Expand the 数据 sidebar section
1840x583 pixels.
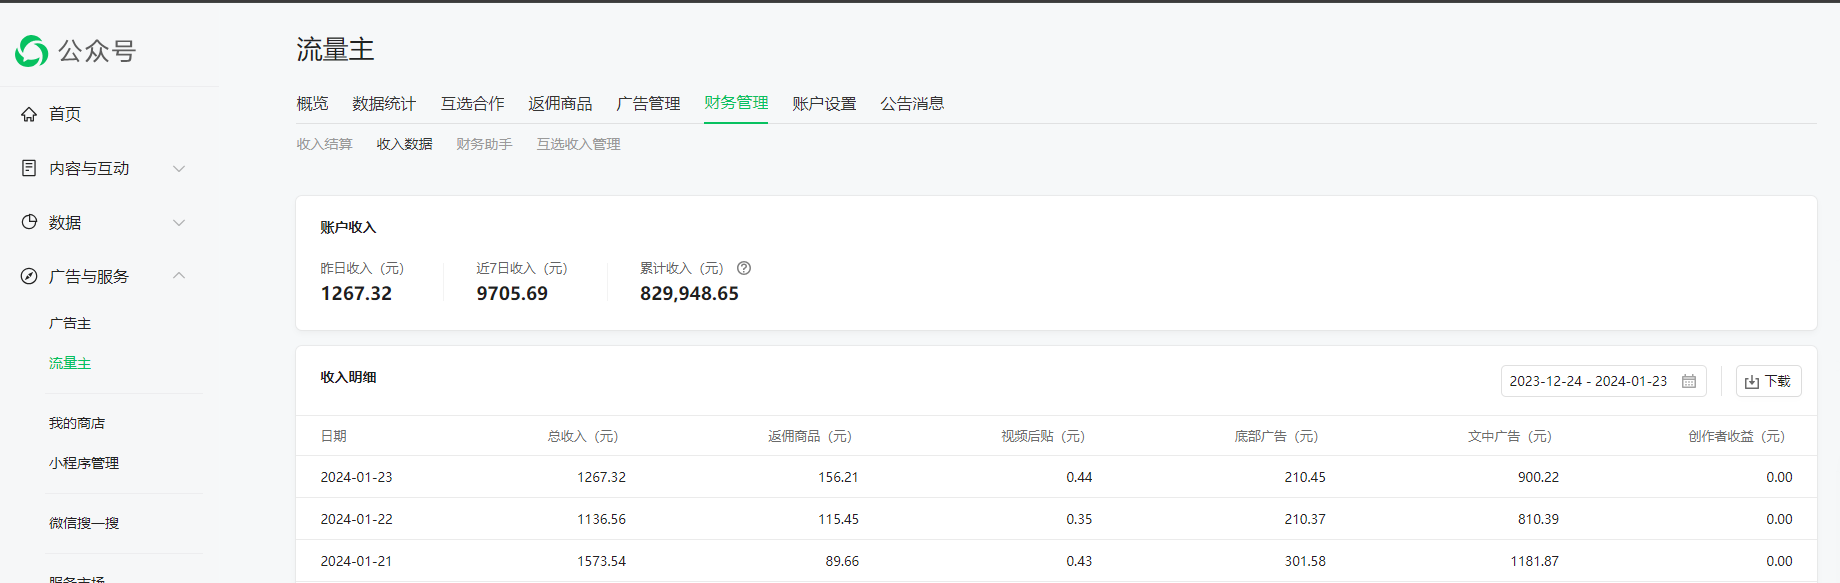pos(179,222)
